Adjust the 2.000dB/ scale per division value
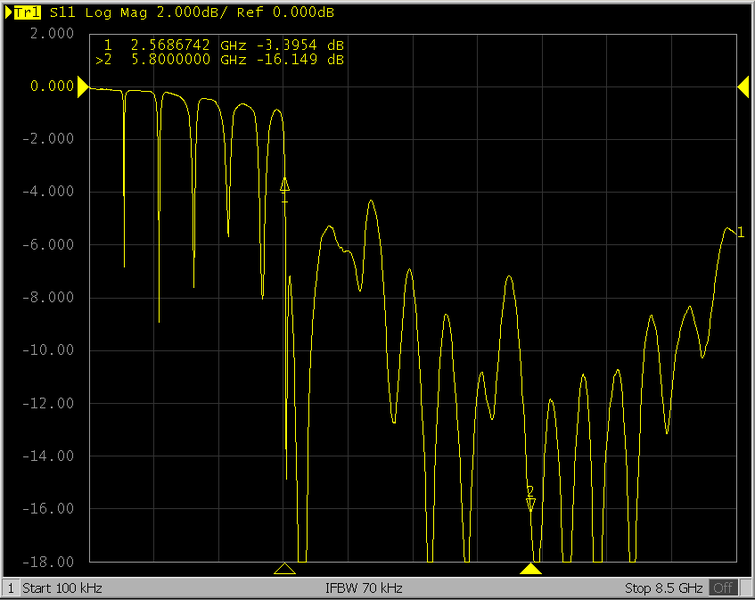 [188, 13]
